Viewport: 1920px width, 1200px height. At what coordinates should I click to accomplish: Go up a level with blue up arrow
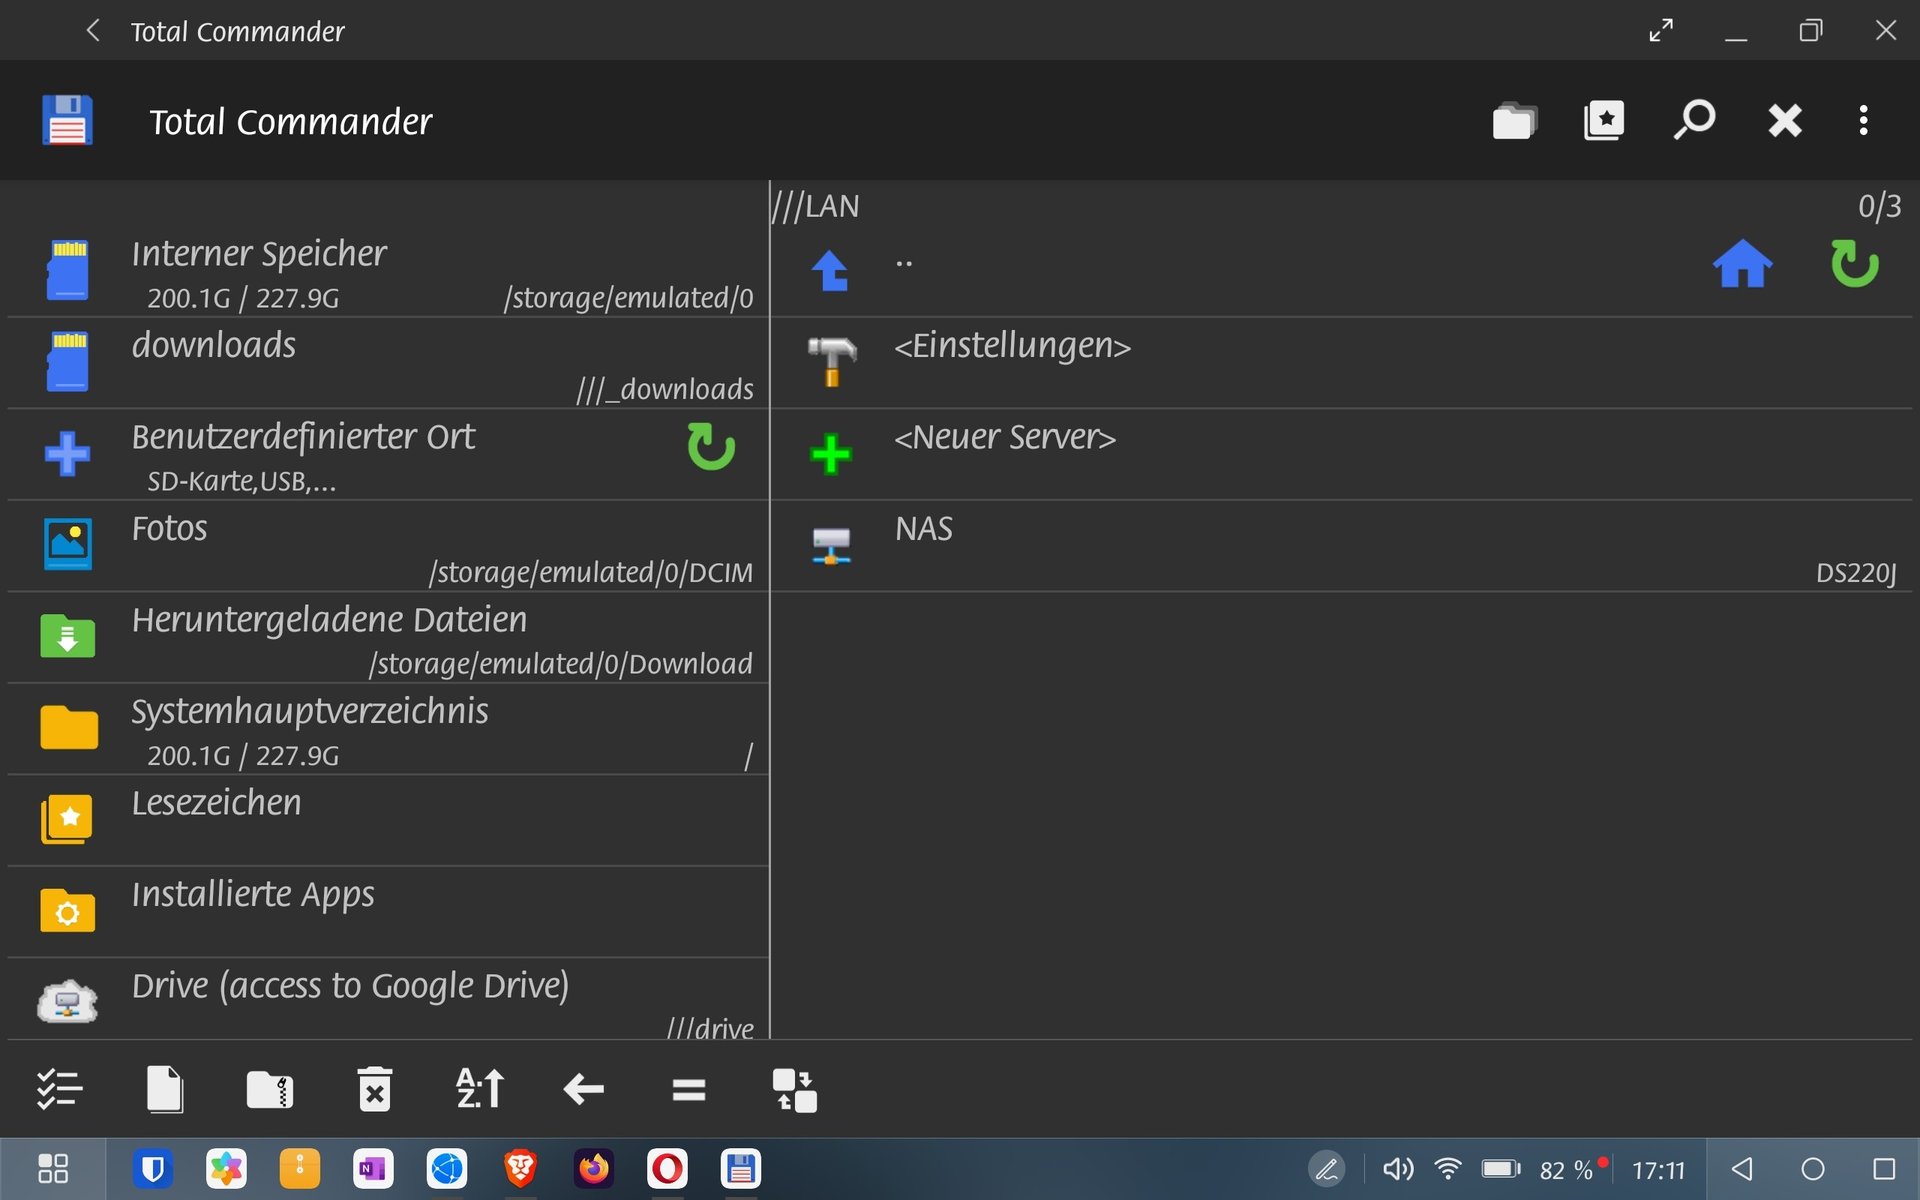pyautogui.click(x=830, y=270)
